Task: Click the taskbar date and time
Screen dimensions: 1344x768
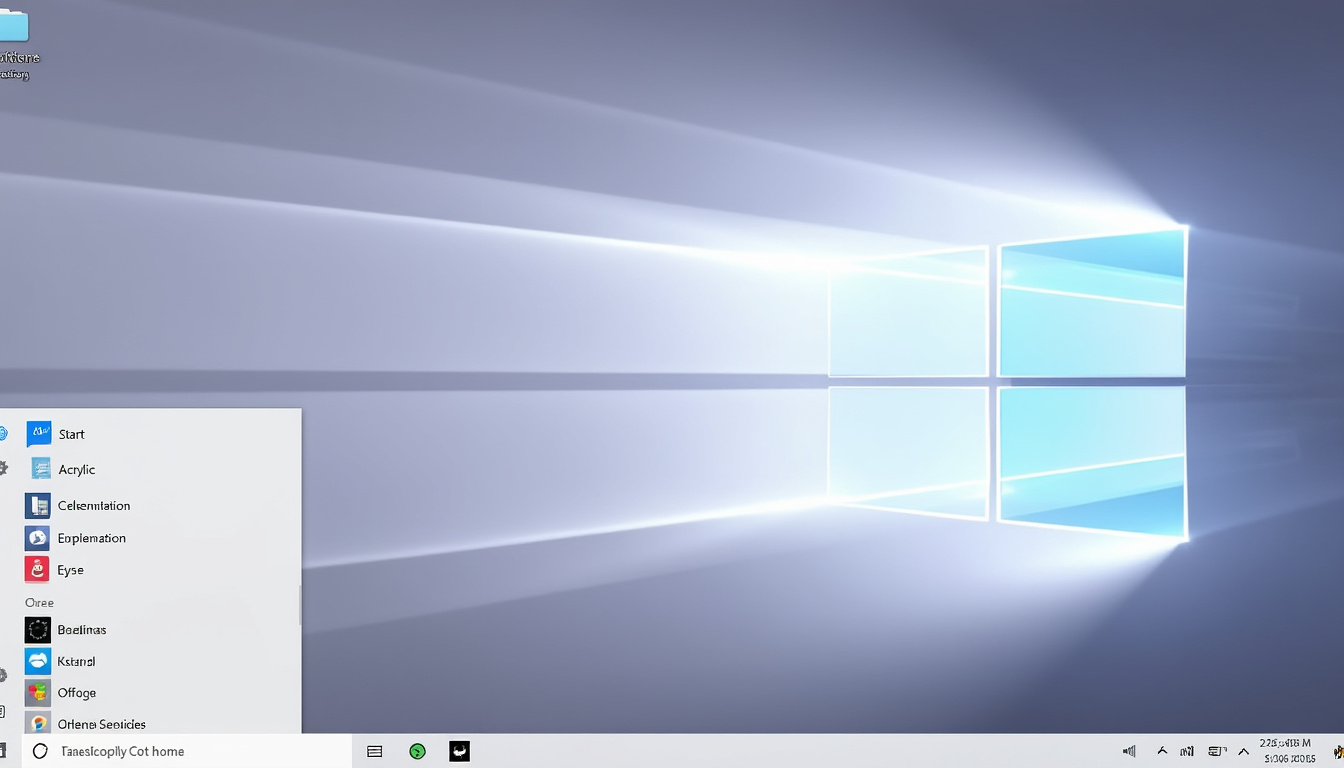Action: click(1287, 751)
